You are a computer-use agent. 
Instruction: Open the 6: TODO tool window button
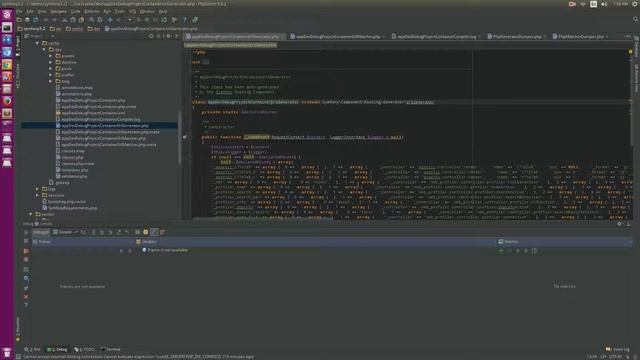pyautogui.click(x=84, y=349)
